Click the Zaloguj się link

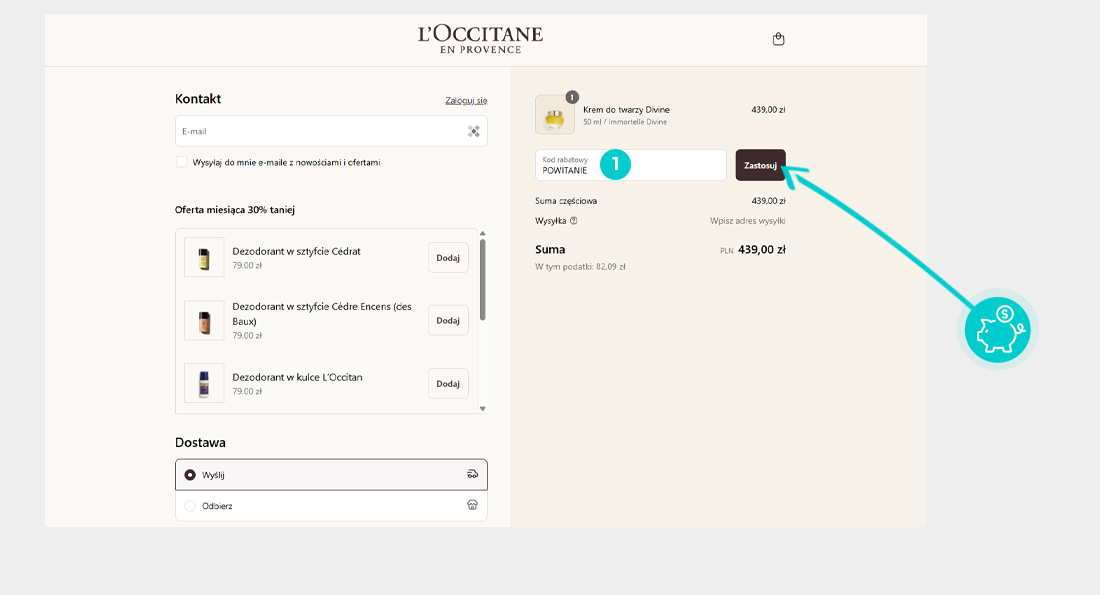click(466, 100)
